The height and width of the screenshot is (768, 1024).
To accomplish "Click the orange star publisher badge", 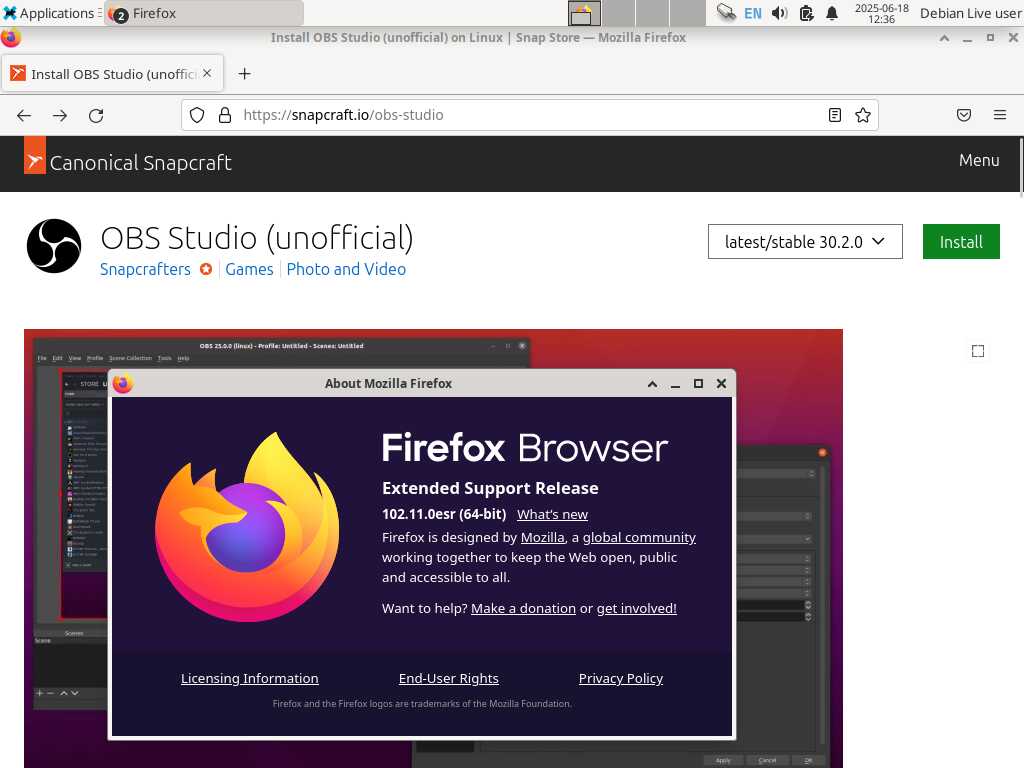I will point(206,269).
